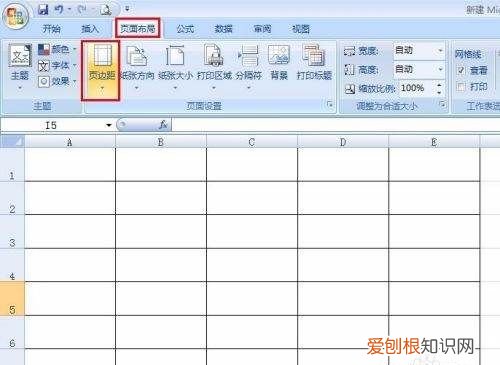
Task: Open the Name Box dropdown arrow
Action: point(109,125)
